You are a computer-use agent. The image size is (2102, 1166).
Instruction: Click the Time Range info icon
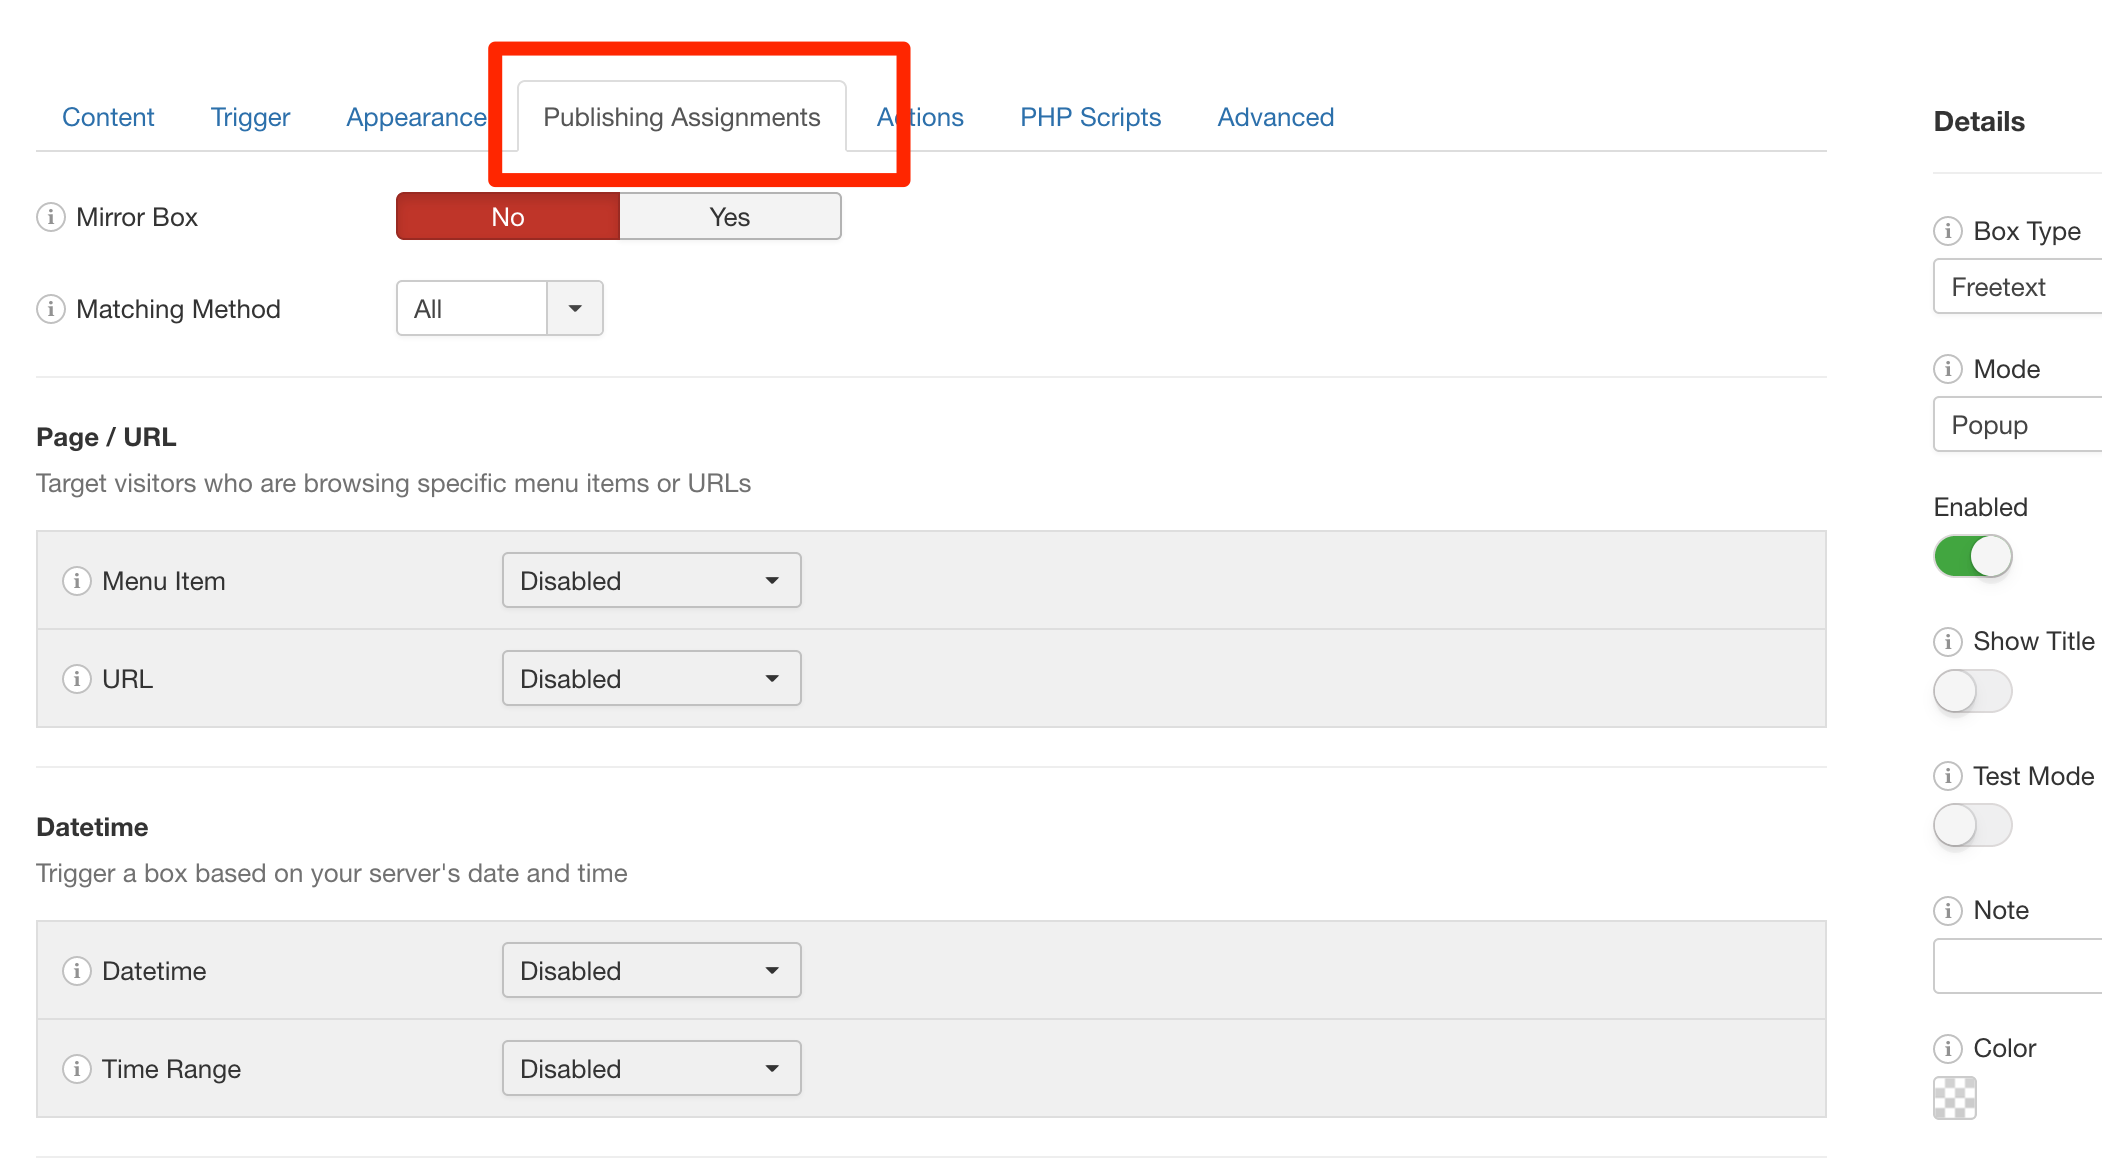77,1069
